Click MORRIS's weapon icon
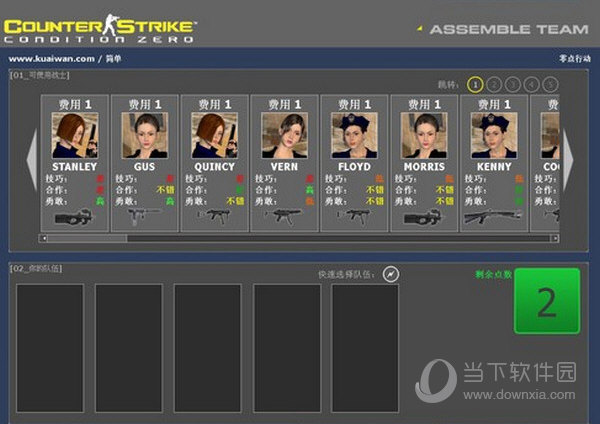The width and height of the screenshot is (600, 424). coord(423,217)
